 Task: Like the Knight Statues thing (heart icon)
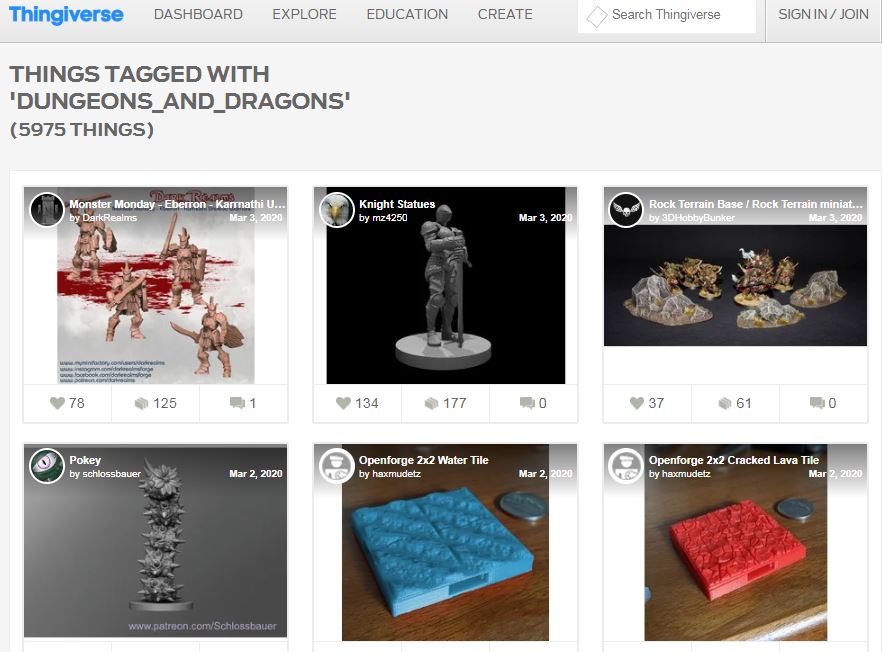tap(343, 403)
